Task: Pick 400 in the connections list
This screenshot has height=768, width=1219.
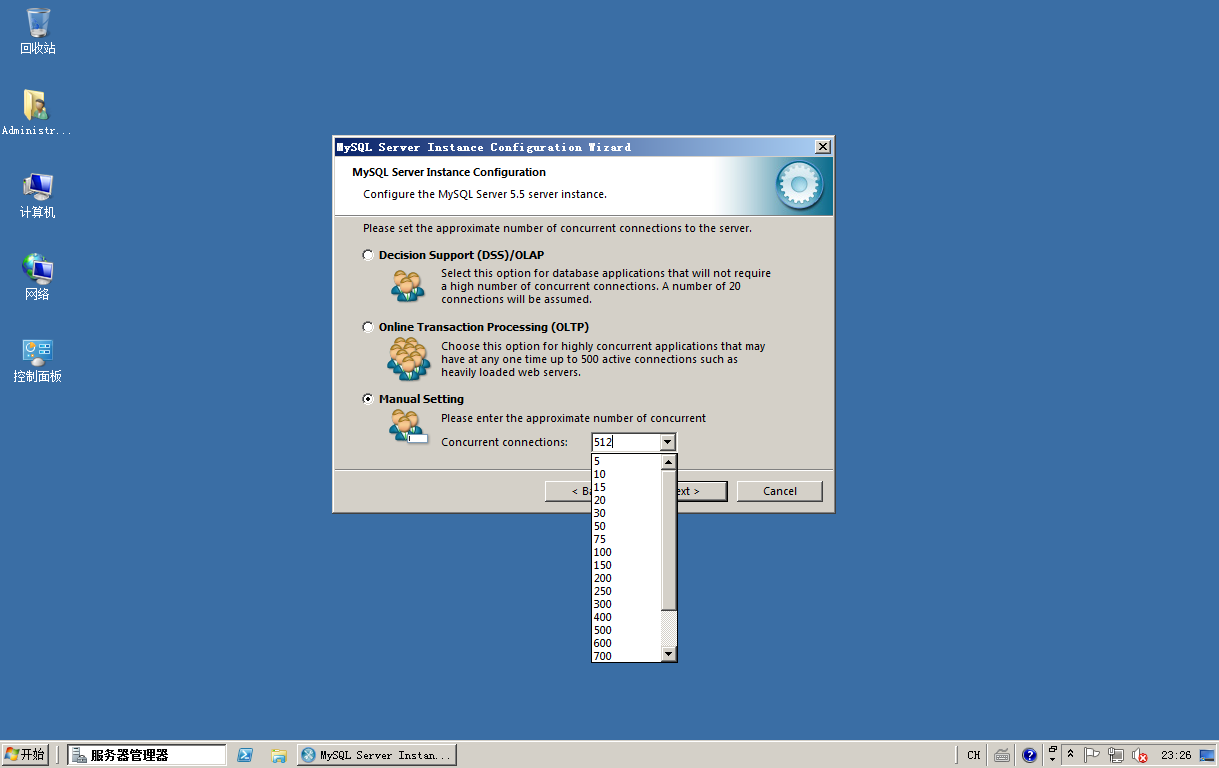Action: (x=626, y=617)
